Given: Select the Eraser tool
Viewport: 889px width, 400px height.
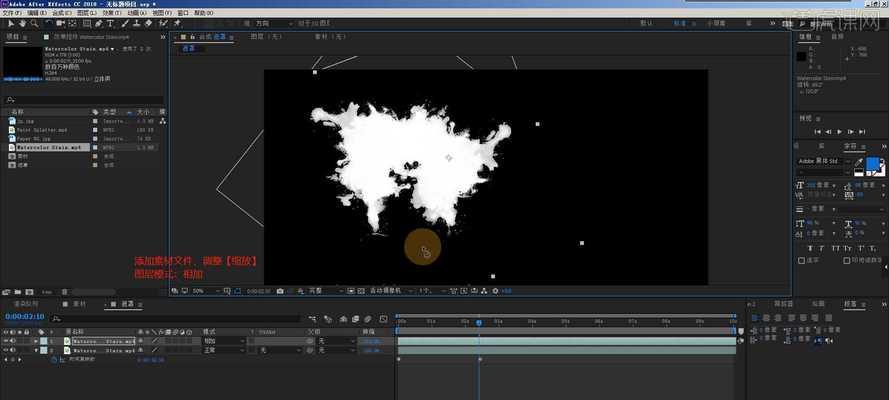Looking at the screenshot, I should [149, 23].
